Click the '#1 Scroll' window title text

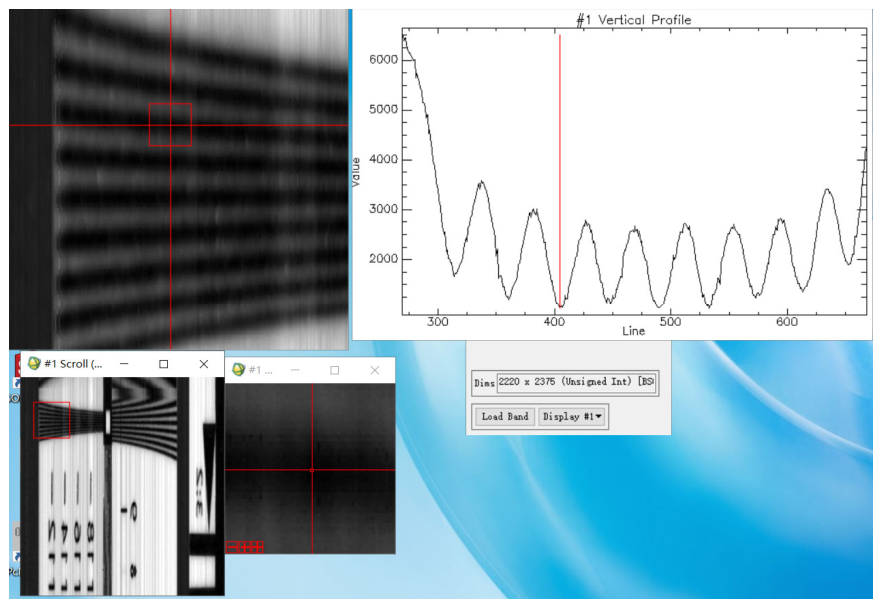pos(73,364)
